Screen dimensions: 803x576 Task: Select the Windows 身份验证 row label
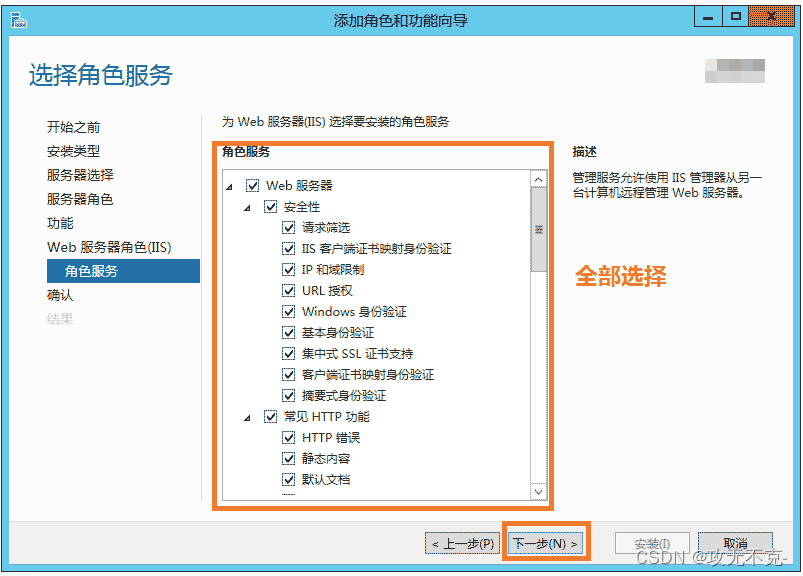coord(354,311)
